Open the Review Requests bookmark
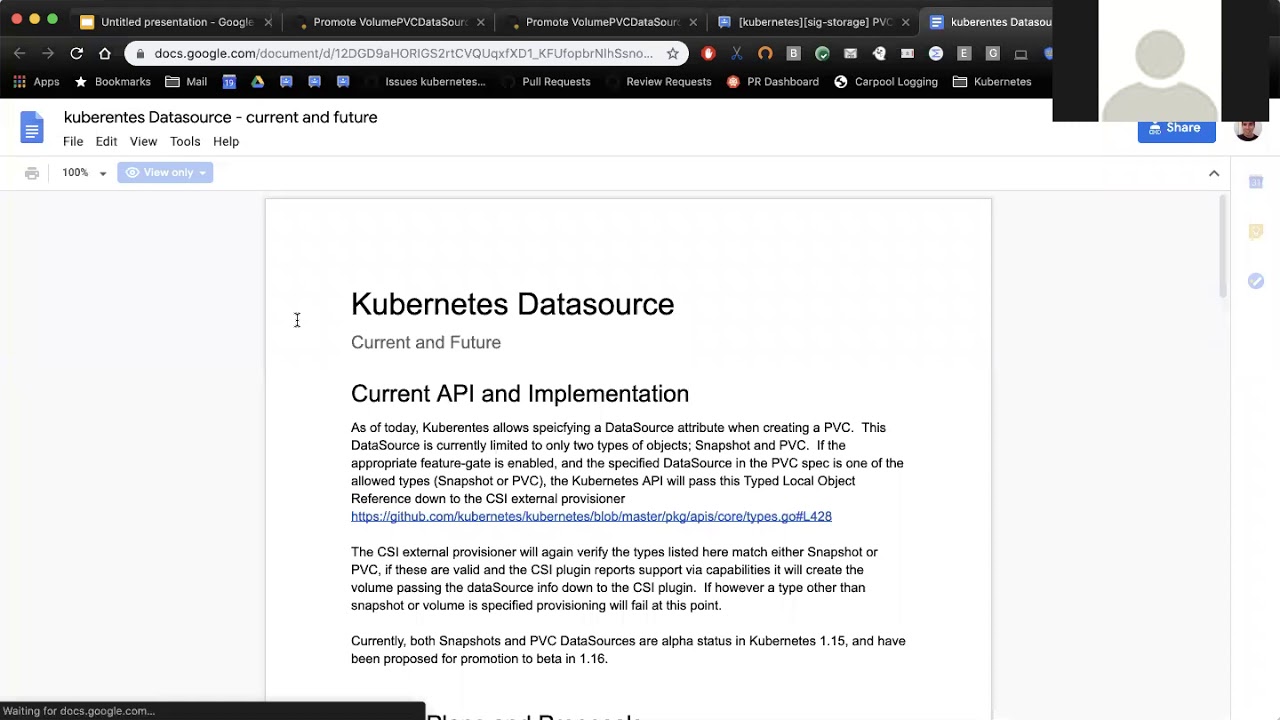The width and height of the screenshot is (1280, 720). click(x=658, y=82)
